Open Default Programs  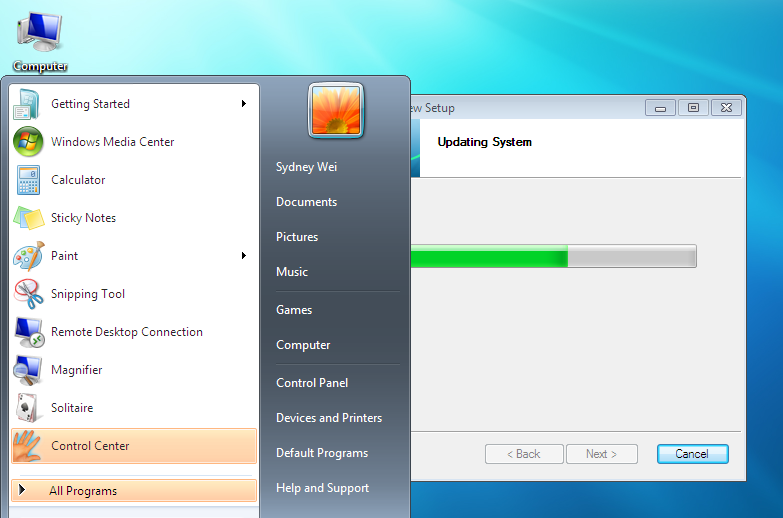(x=322, y=453)
